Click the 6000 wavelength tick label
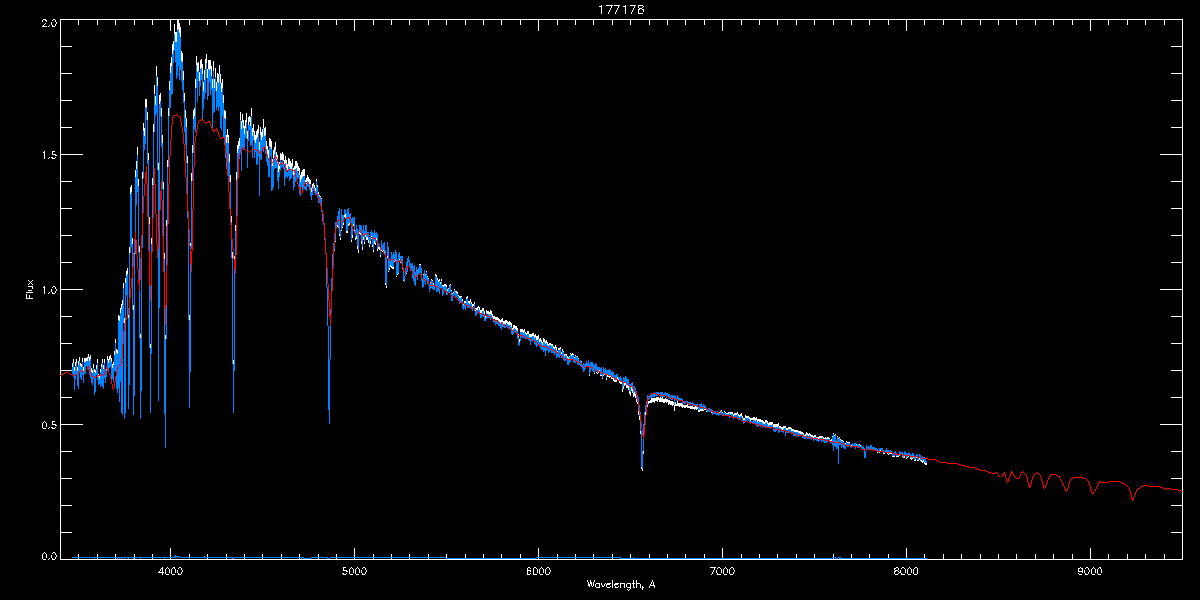 [538, 570]
